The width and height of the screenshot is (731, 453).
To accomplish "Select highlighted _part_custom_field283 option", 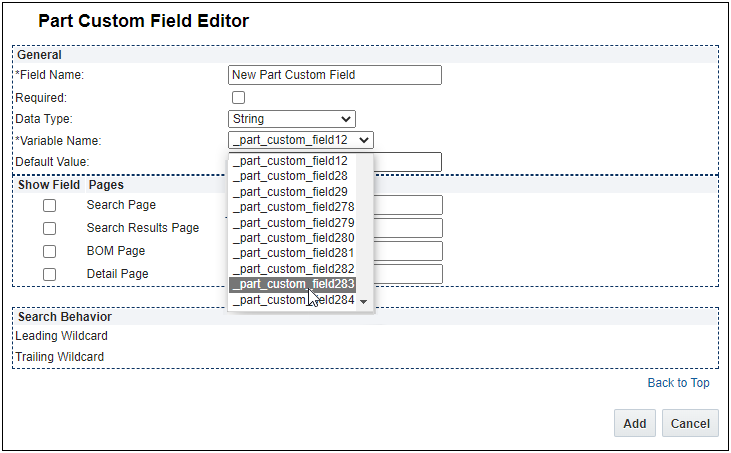I will [x=293, y=285].
